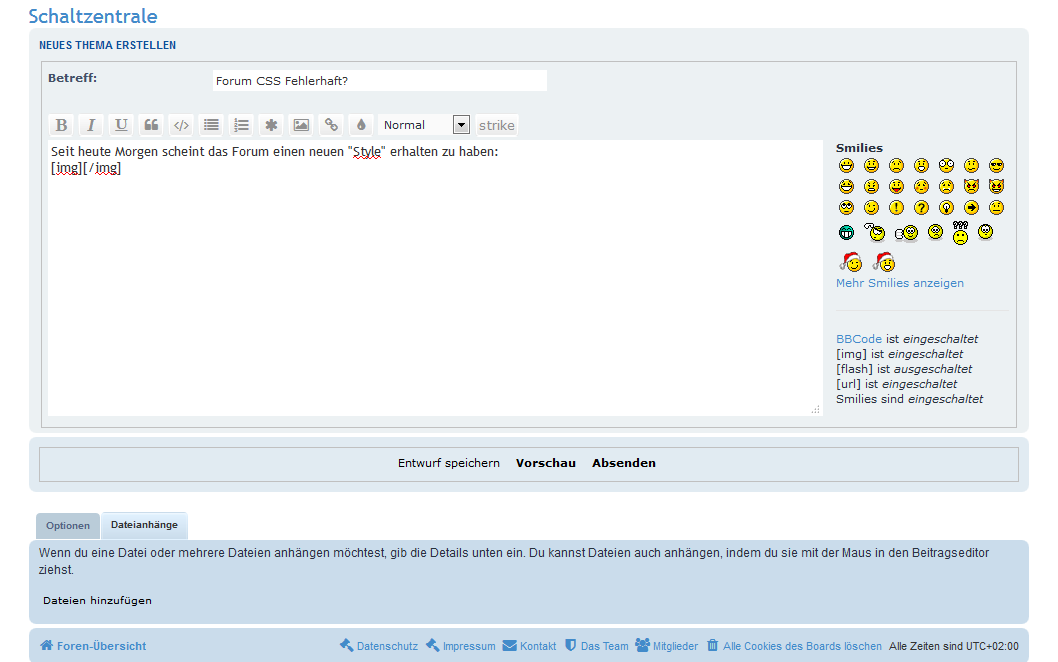Save the post with Entwurf speichern
This screenshot has width=1058, height=662.
pyautogui.click(x=449, y=463)
